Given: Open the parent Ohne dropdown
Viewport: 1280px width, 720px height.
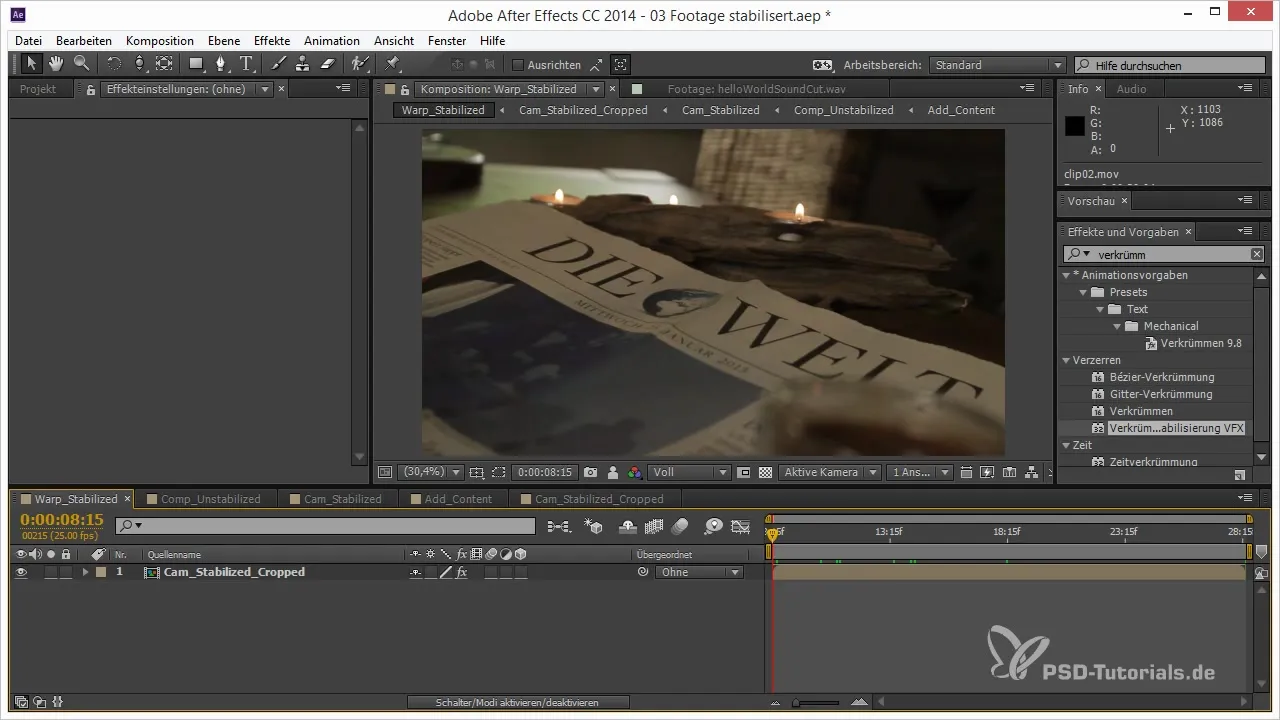Looking at the screenshot, I should coord(699,573).
